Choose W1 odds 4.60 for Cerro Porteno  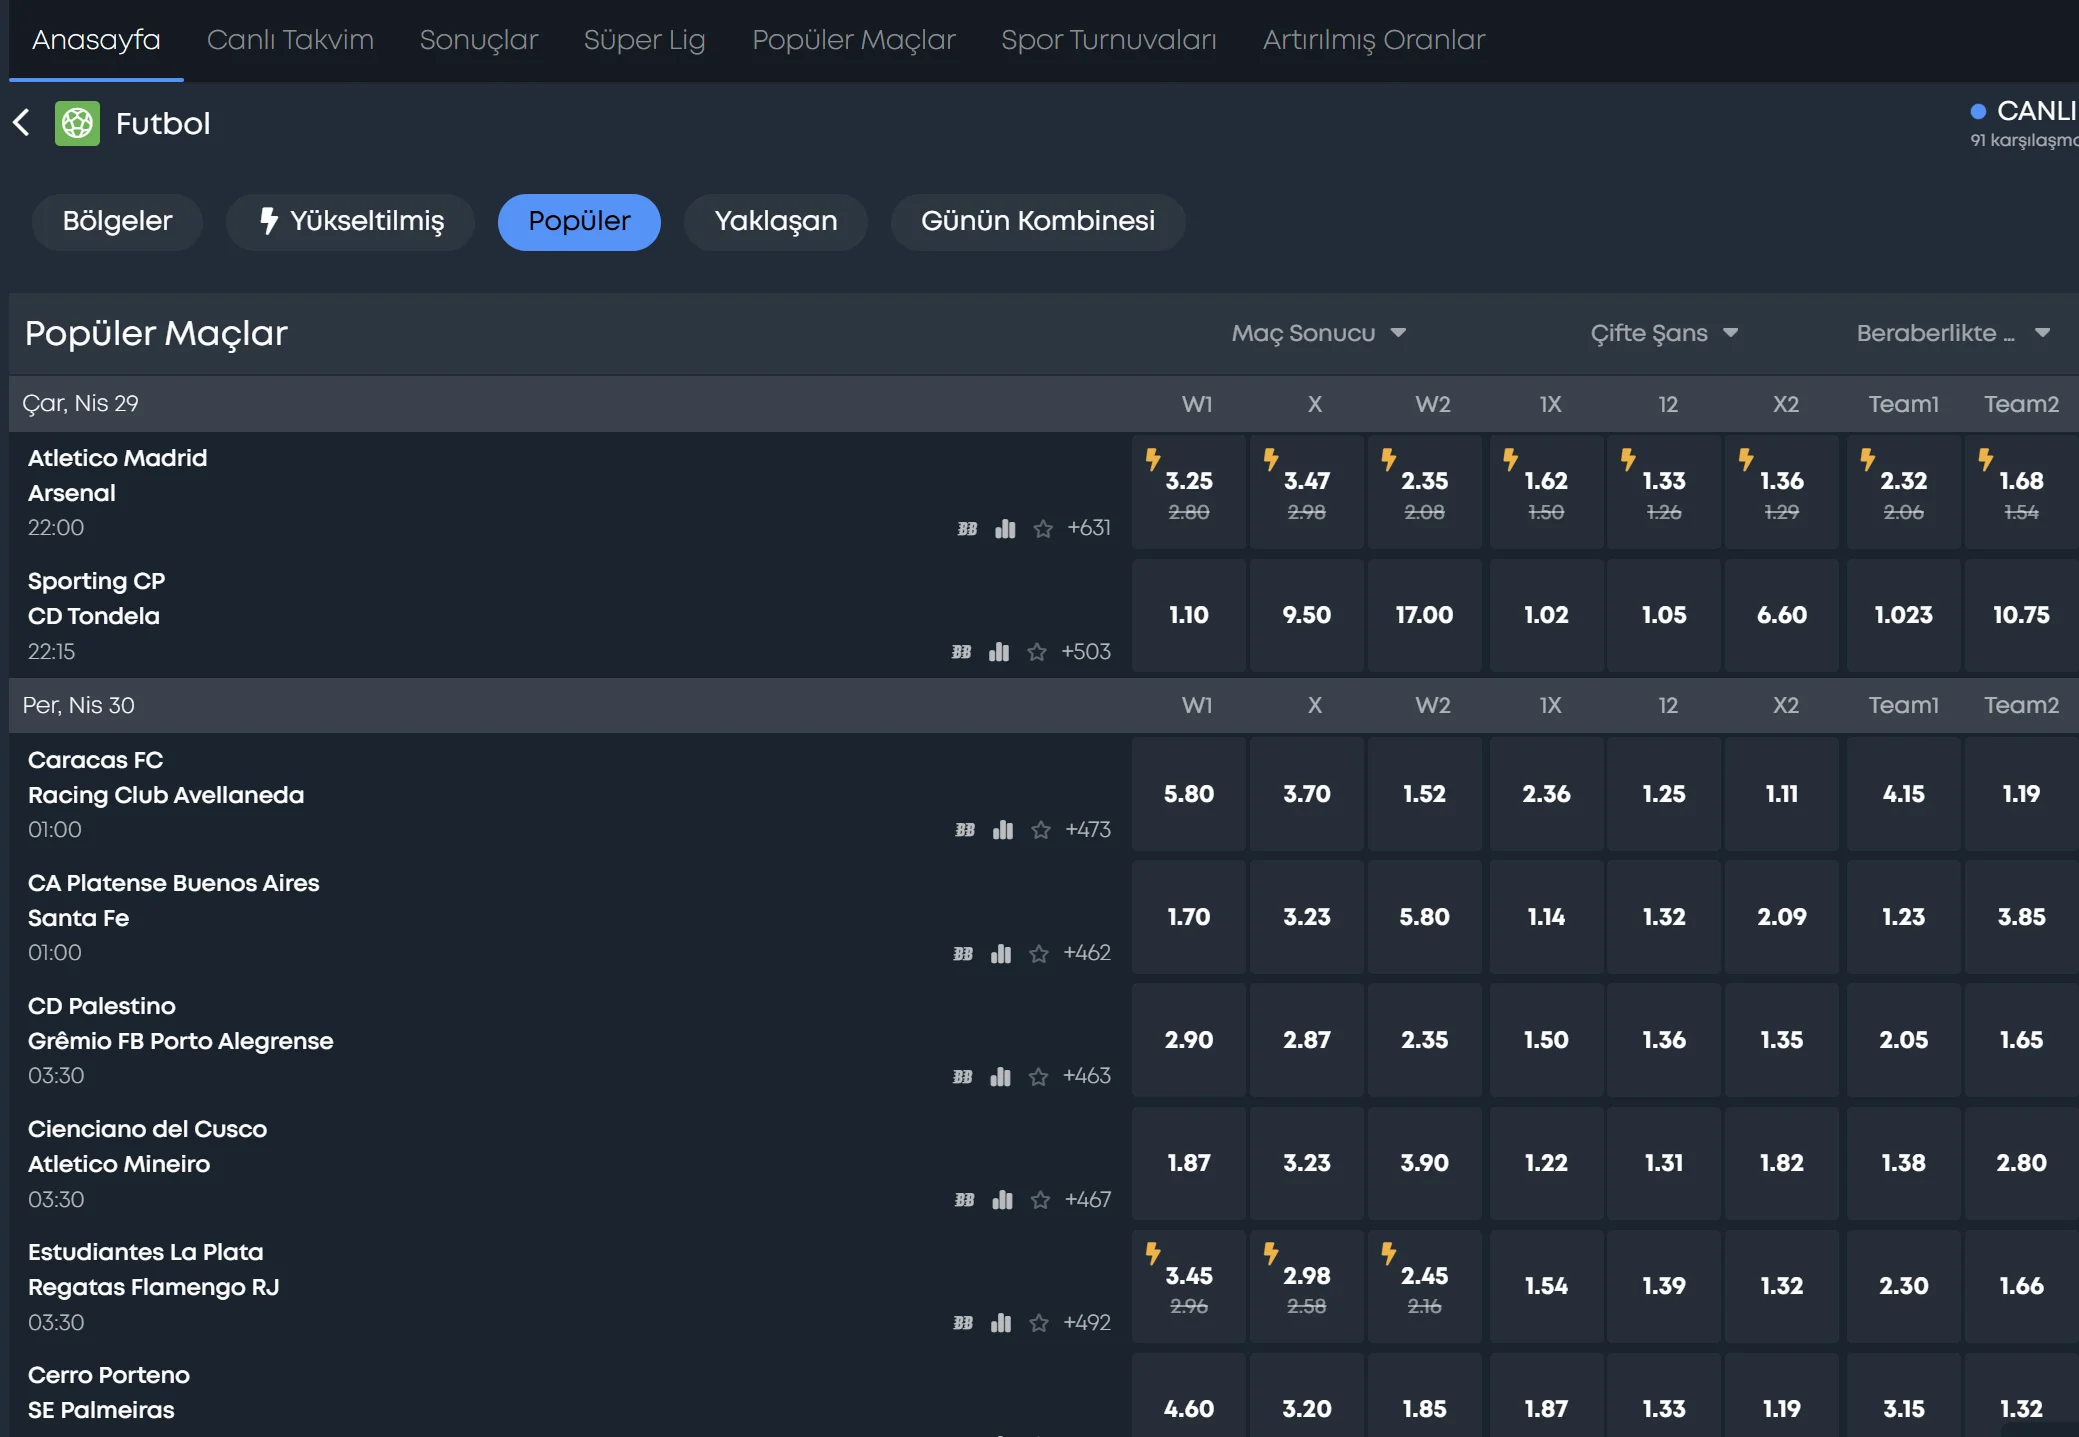click(1189, 1396)
